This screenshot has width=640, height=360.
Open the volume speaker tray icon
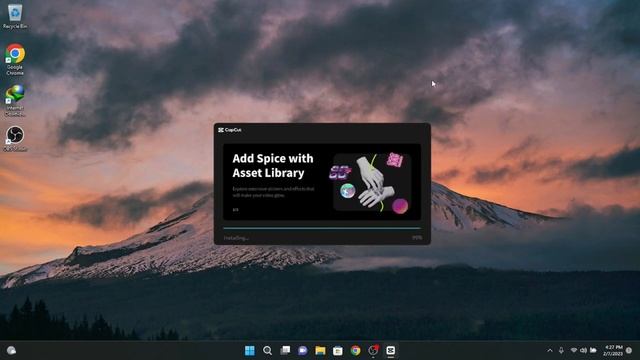[x=583, y=351]
